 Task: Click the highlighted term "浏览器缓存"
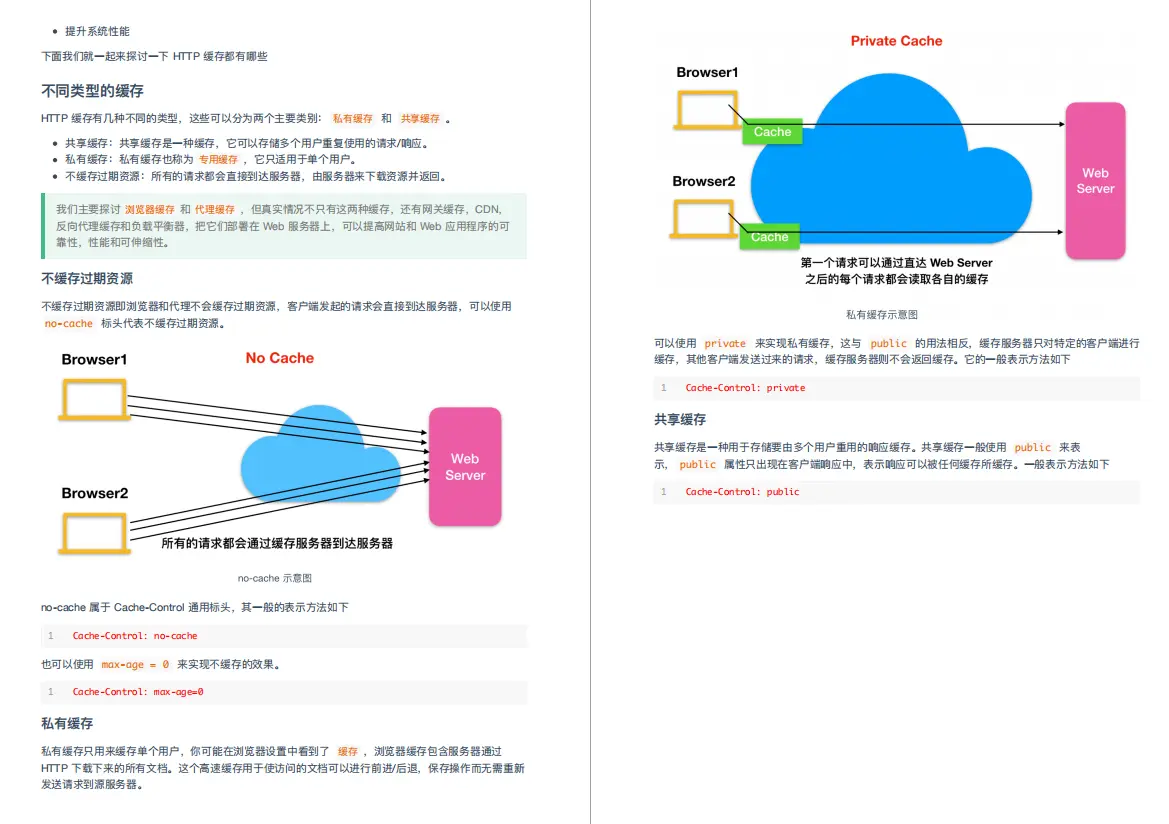[149, 210]
